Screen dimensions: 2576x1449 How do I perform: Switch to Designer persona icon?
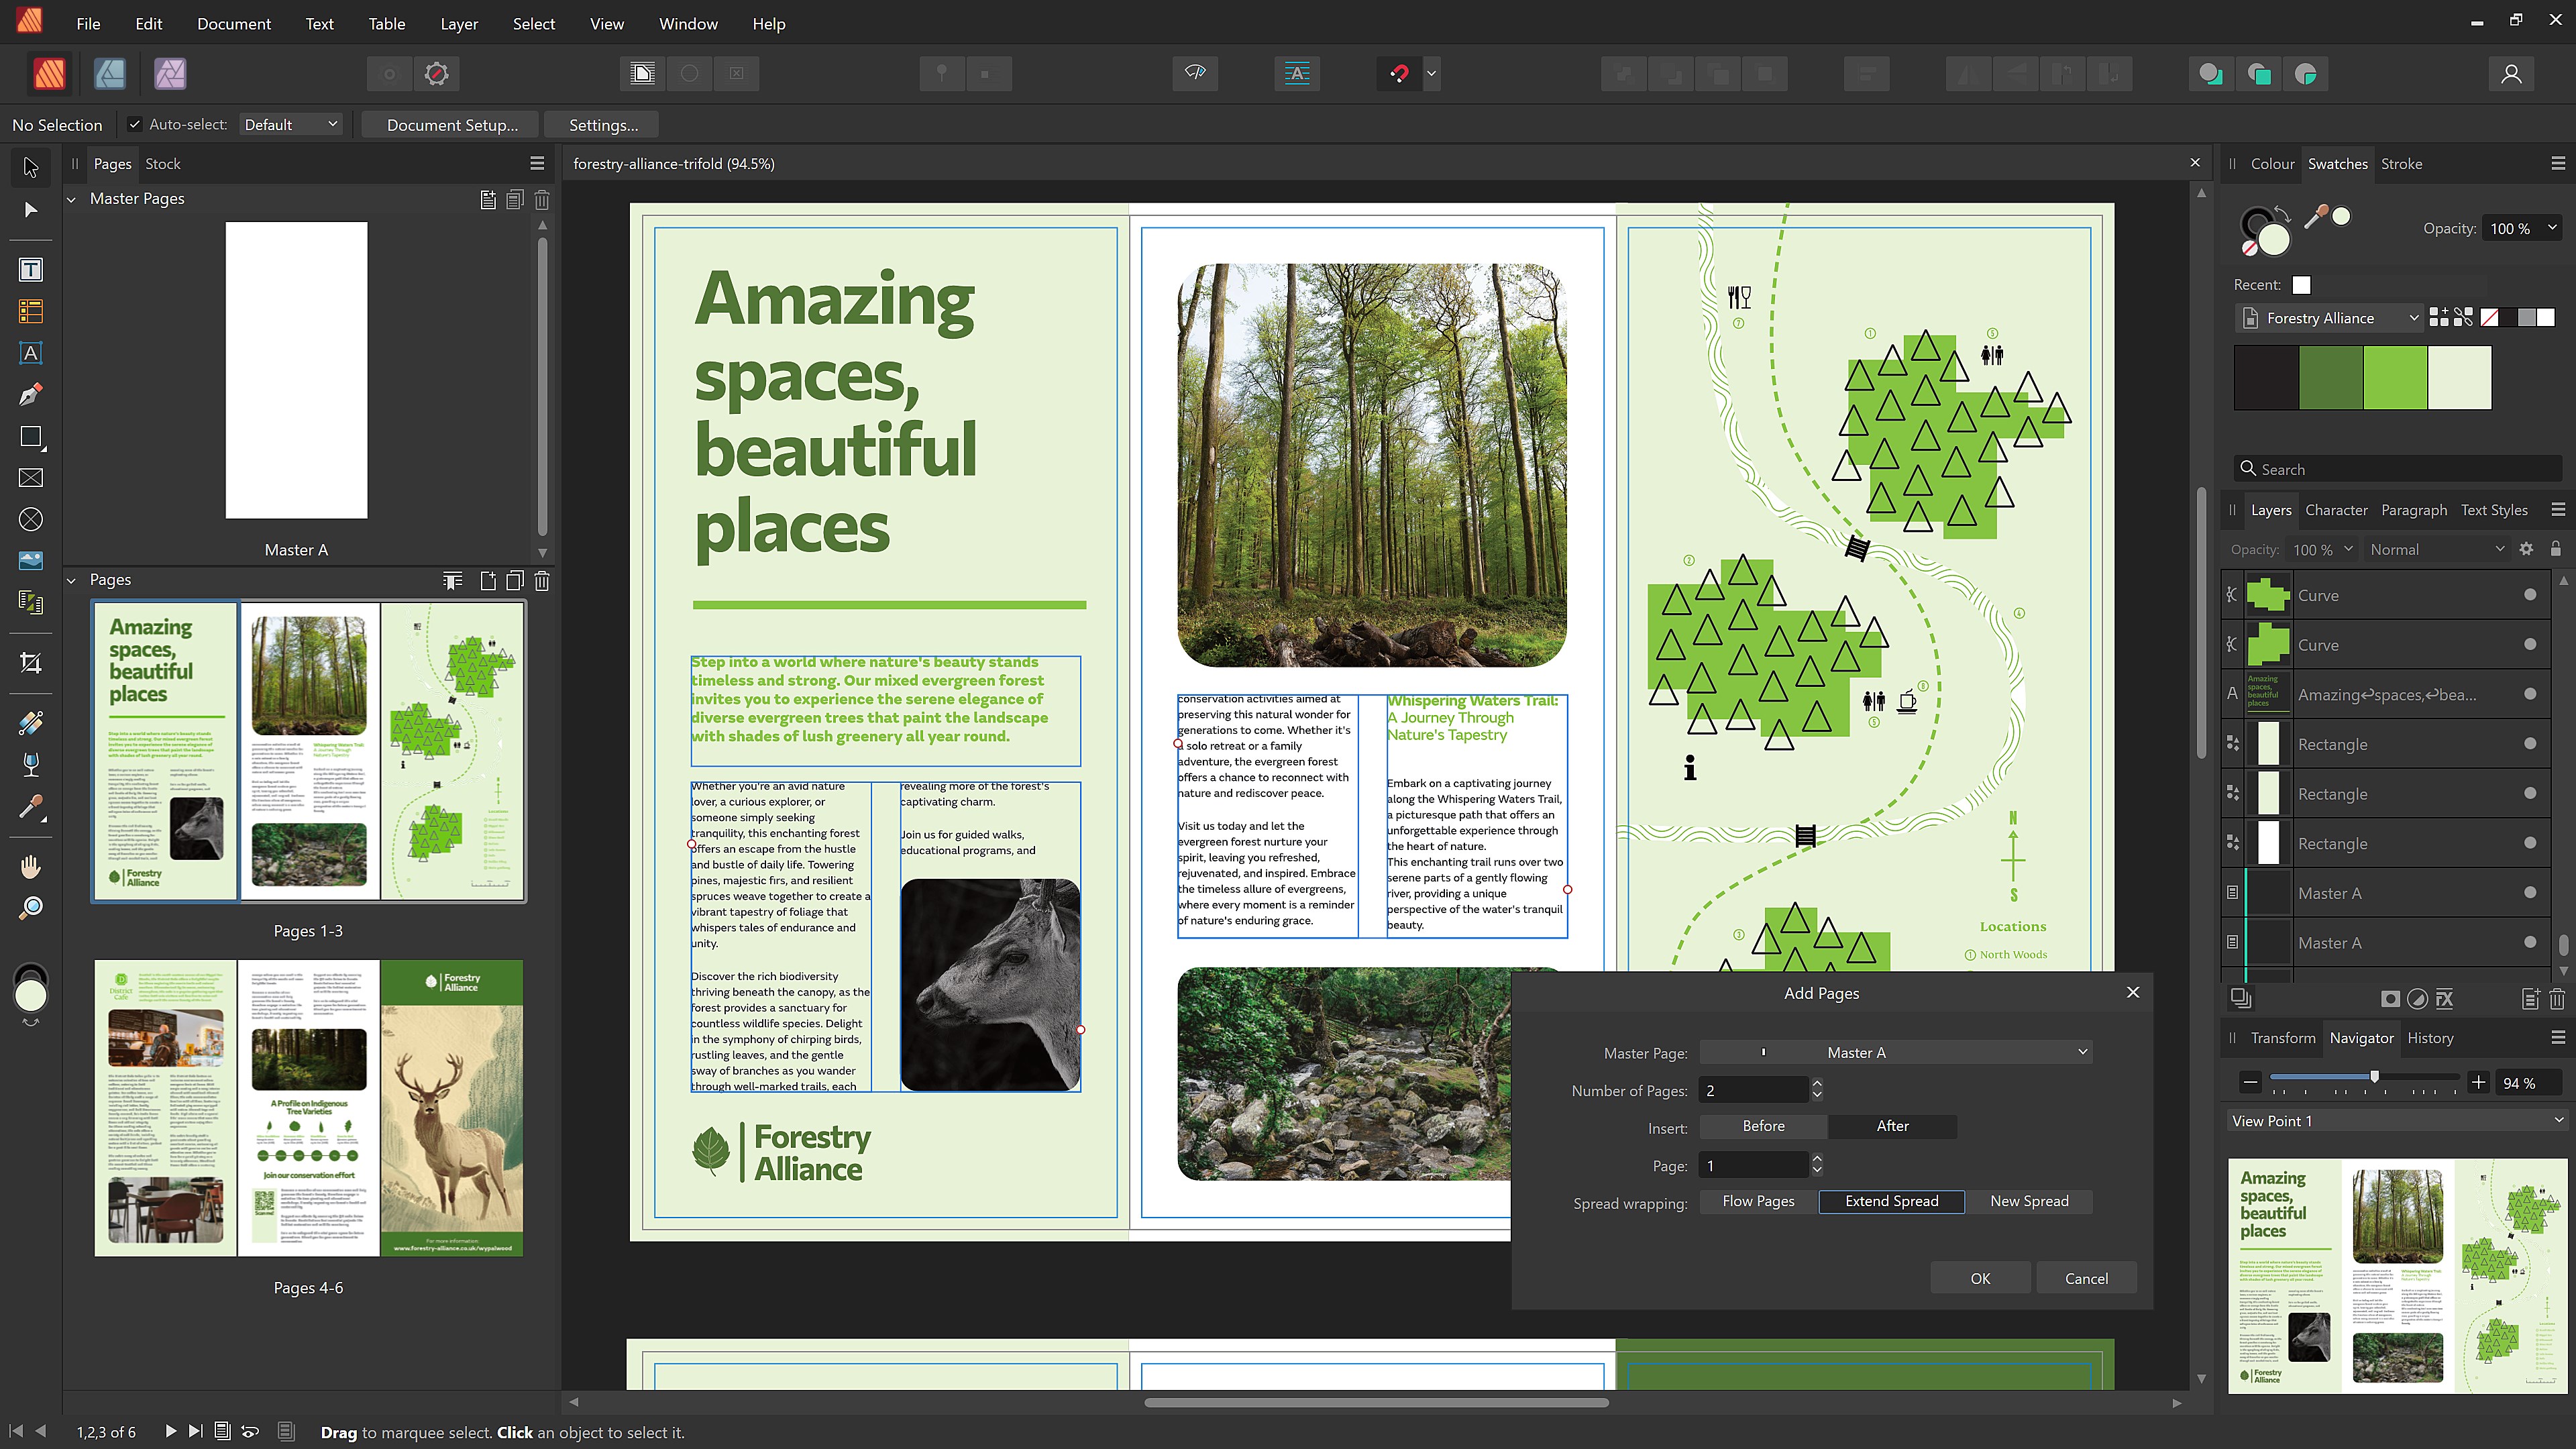pyautogui.click(x=110, y=73)
